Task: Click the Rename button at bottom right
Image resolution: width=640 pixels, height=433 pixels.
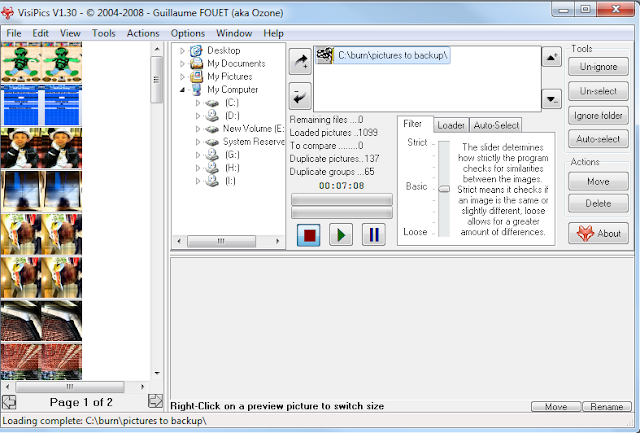Action: tap(607, 406)
